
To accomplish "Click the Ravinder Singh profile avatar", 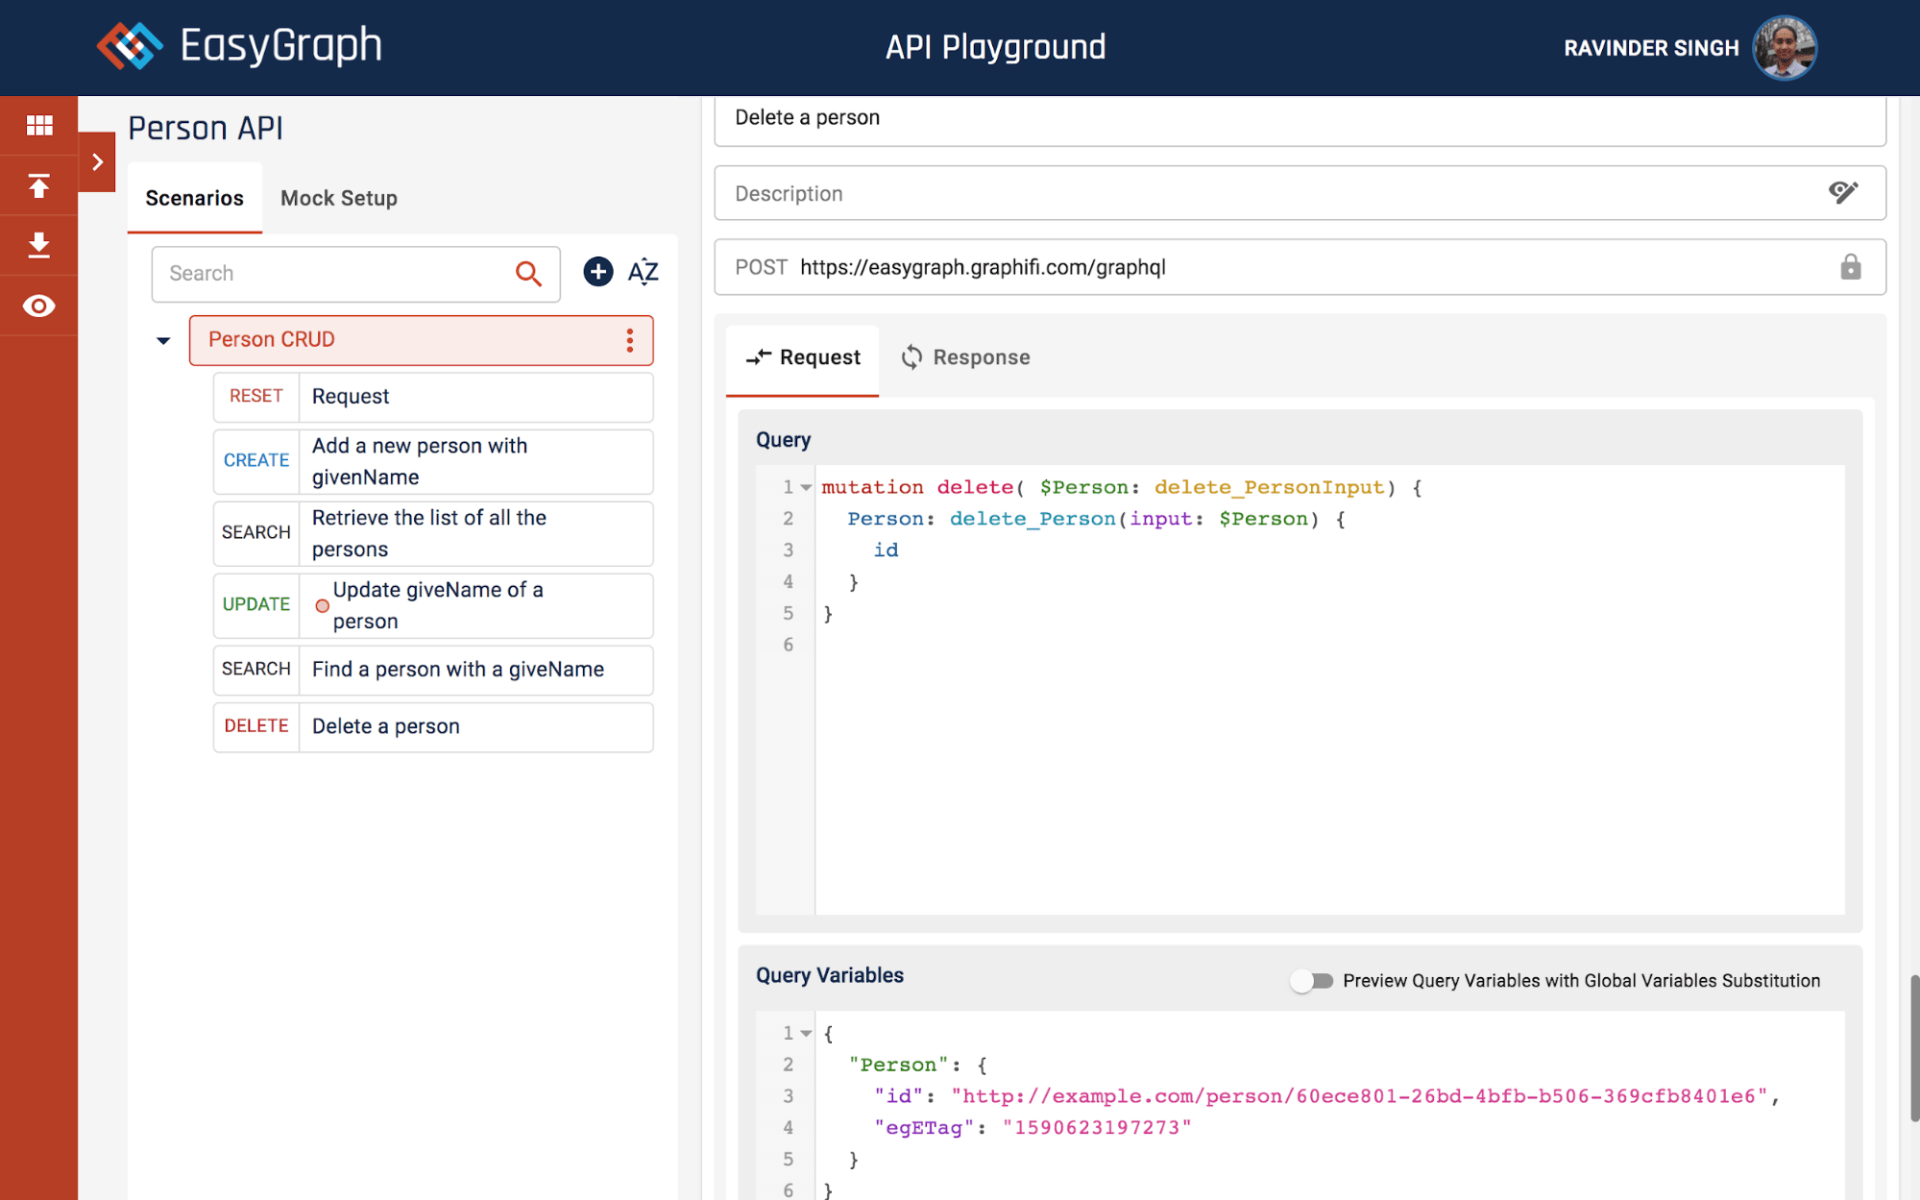I will tap(1783, 47).
